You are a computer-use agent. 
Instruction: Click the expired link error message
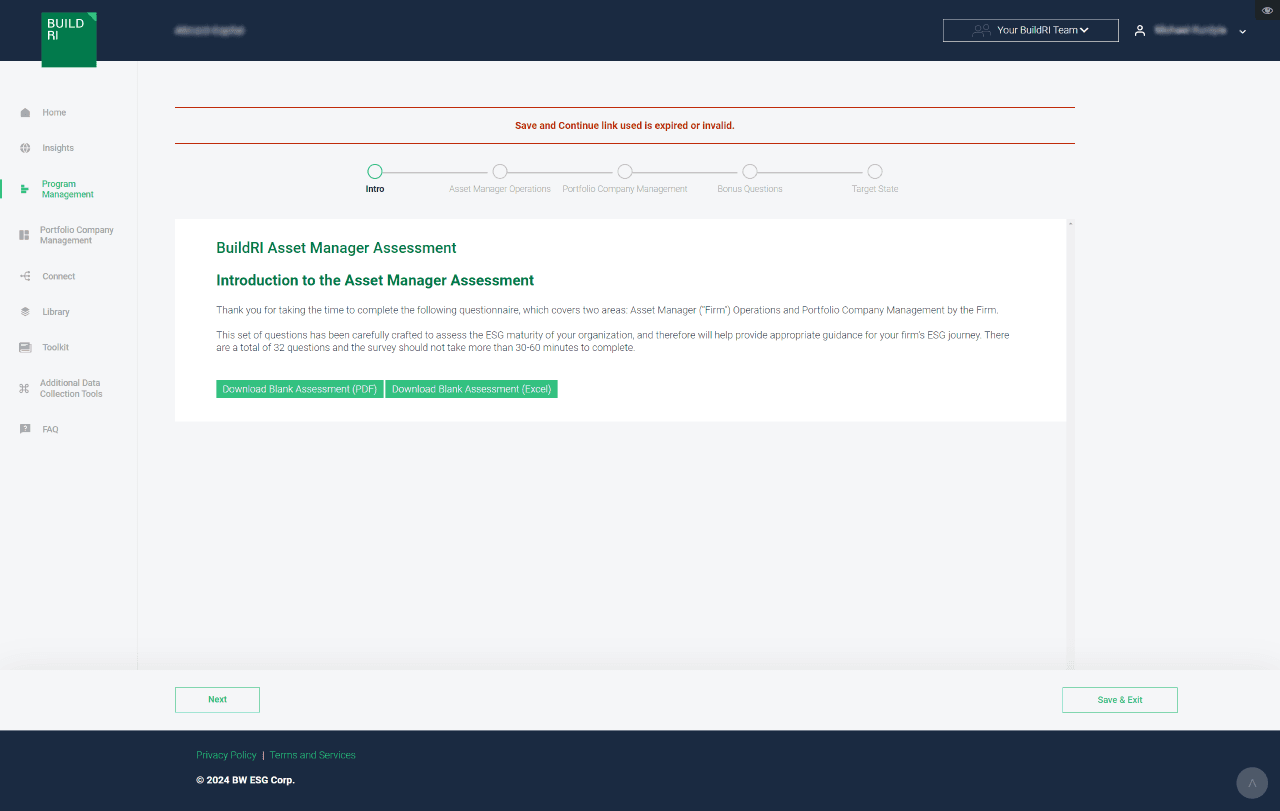[x=625, y=126]
